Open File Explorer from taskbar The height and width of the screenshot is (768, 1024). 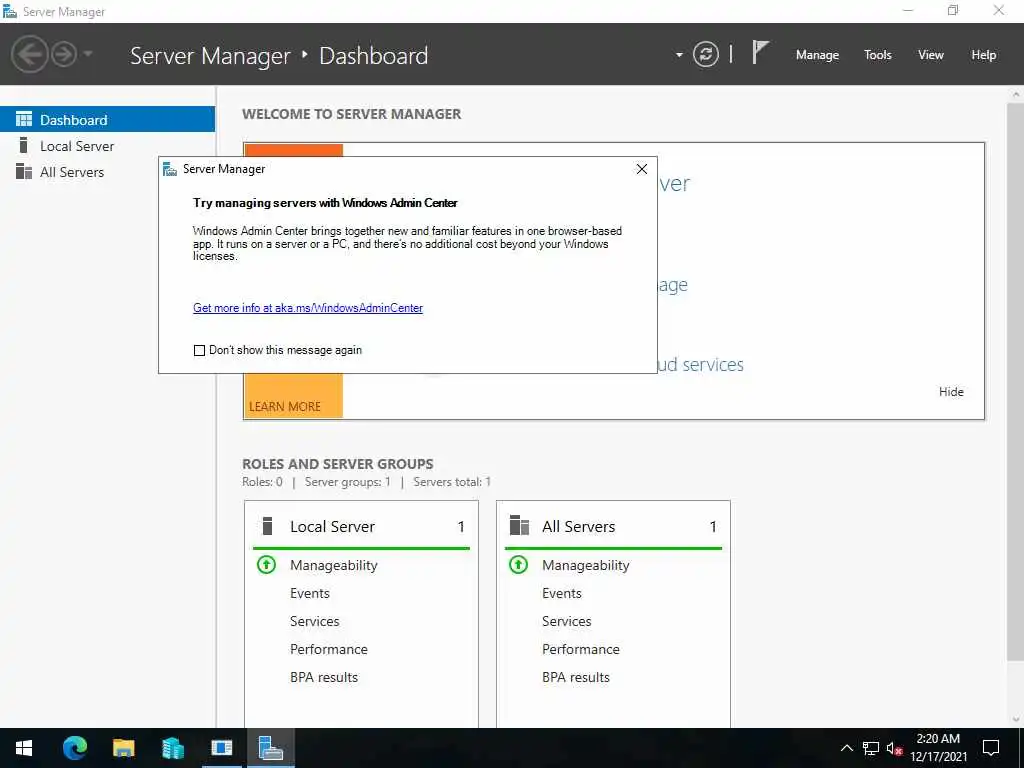[123, 748]
